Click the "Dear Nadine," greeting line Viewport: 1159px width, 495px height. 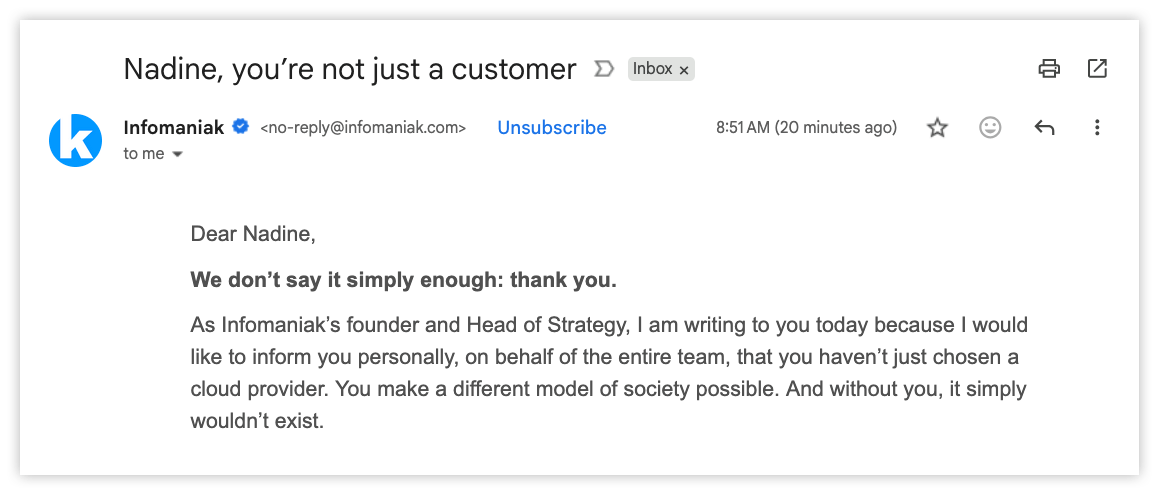tap(253, 234)
